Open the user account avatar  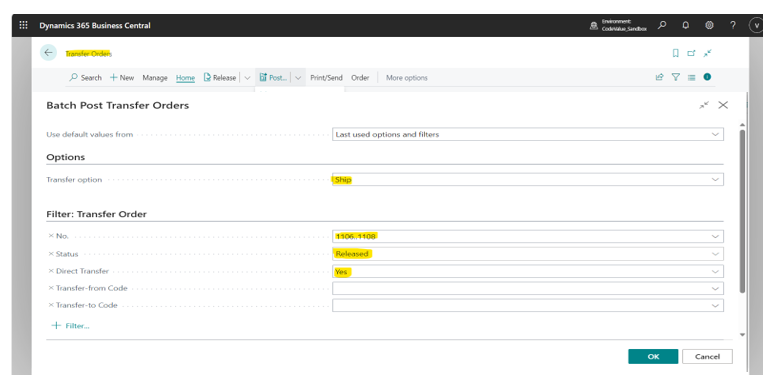point(756,25)
